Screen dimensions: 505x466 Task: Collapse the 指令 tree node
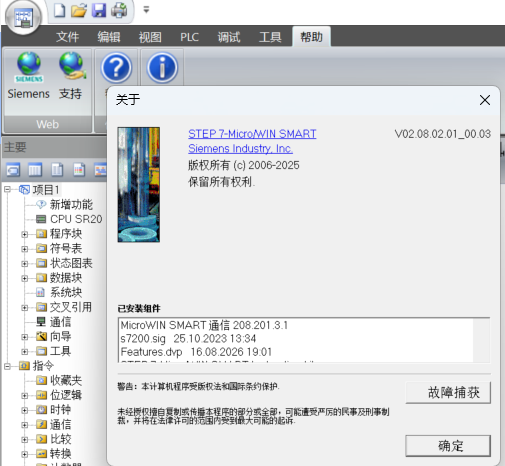7,366
